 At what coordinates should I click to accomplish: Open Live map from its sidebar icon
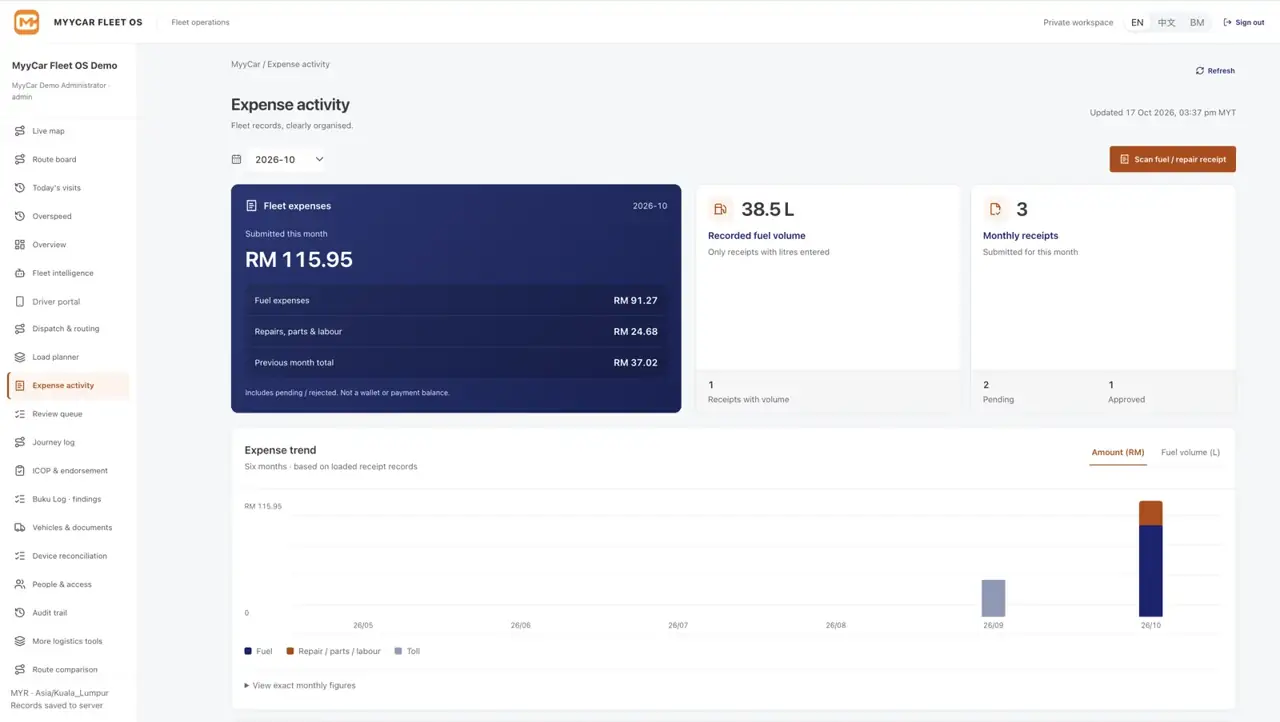click(x=20, y=131)
